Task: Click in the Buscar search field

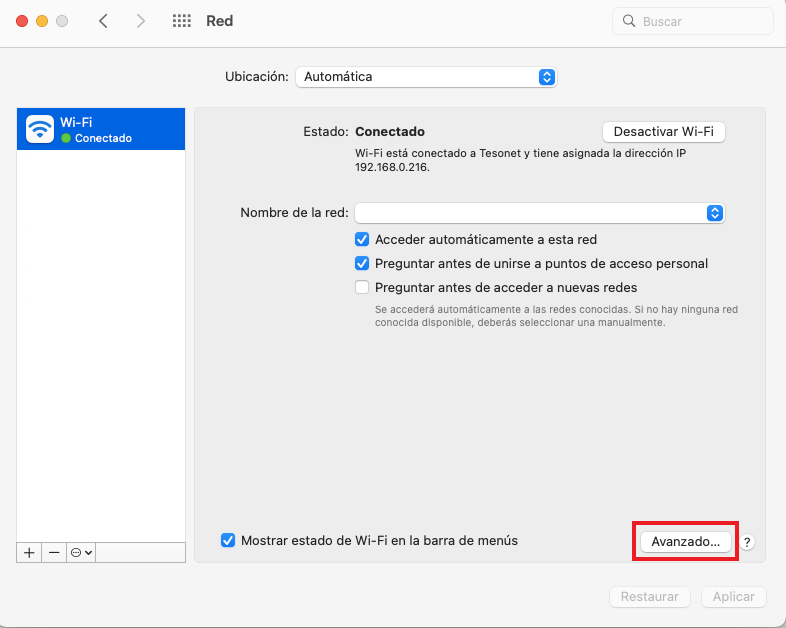Action: (700, 21)
